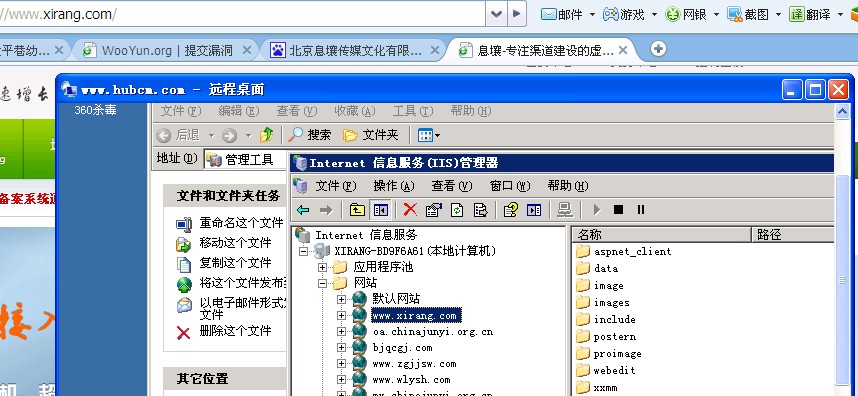Screen dimensions: 858x396
Task: Expand the www.xirang.com site node
Action: point(341,316)
